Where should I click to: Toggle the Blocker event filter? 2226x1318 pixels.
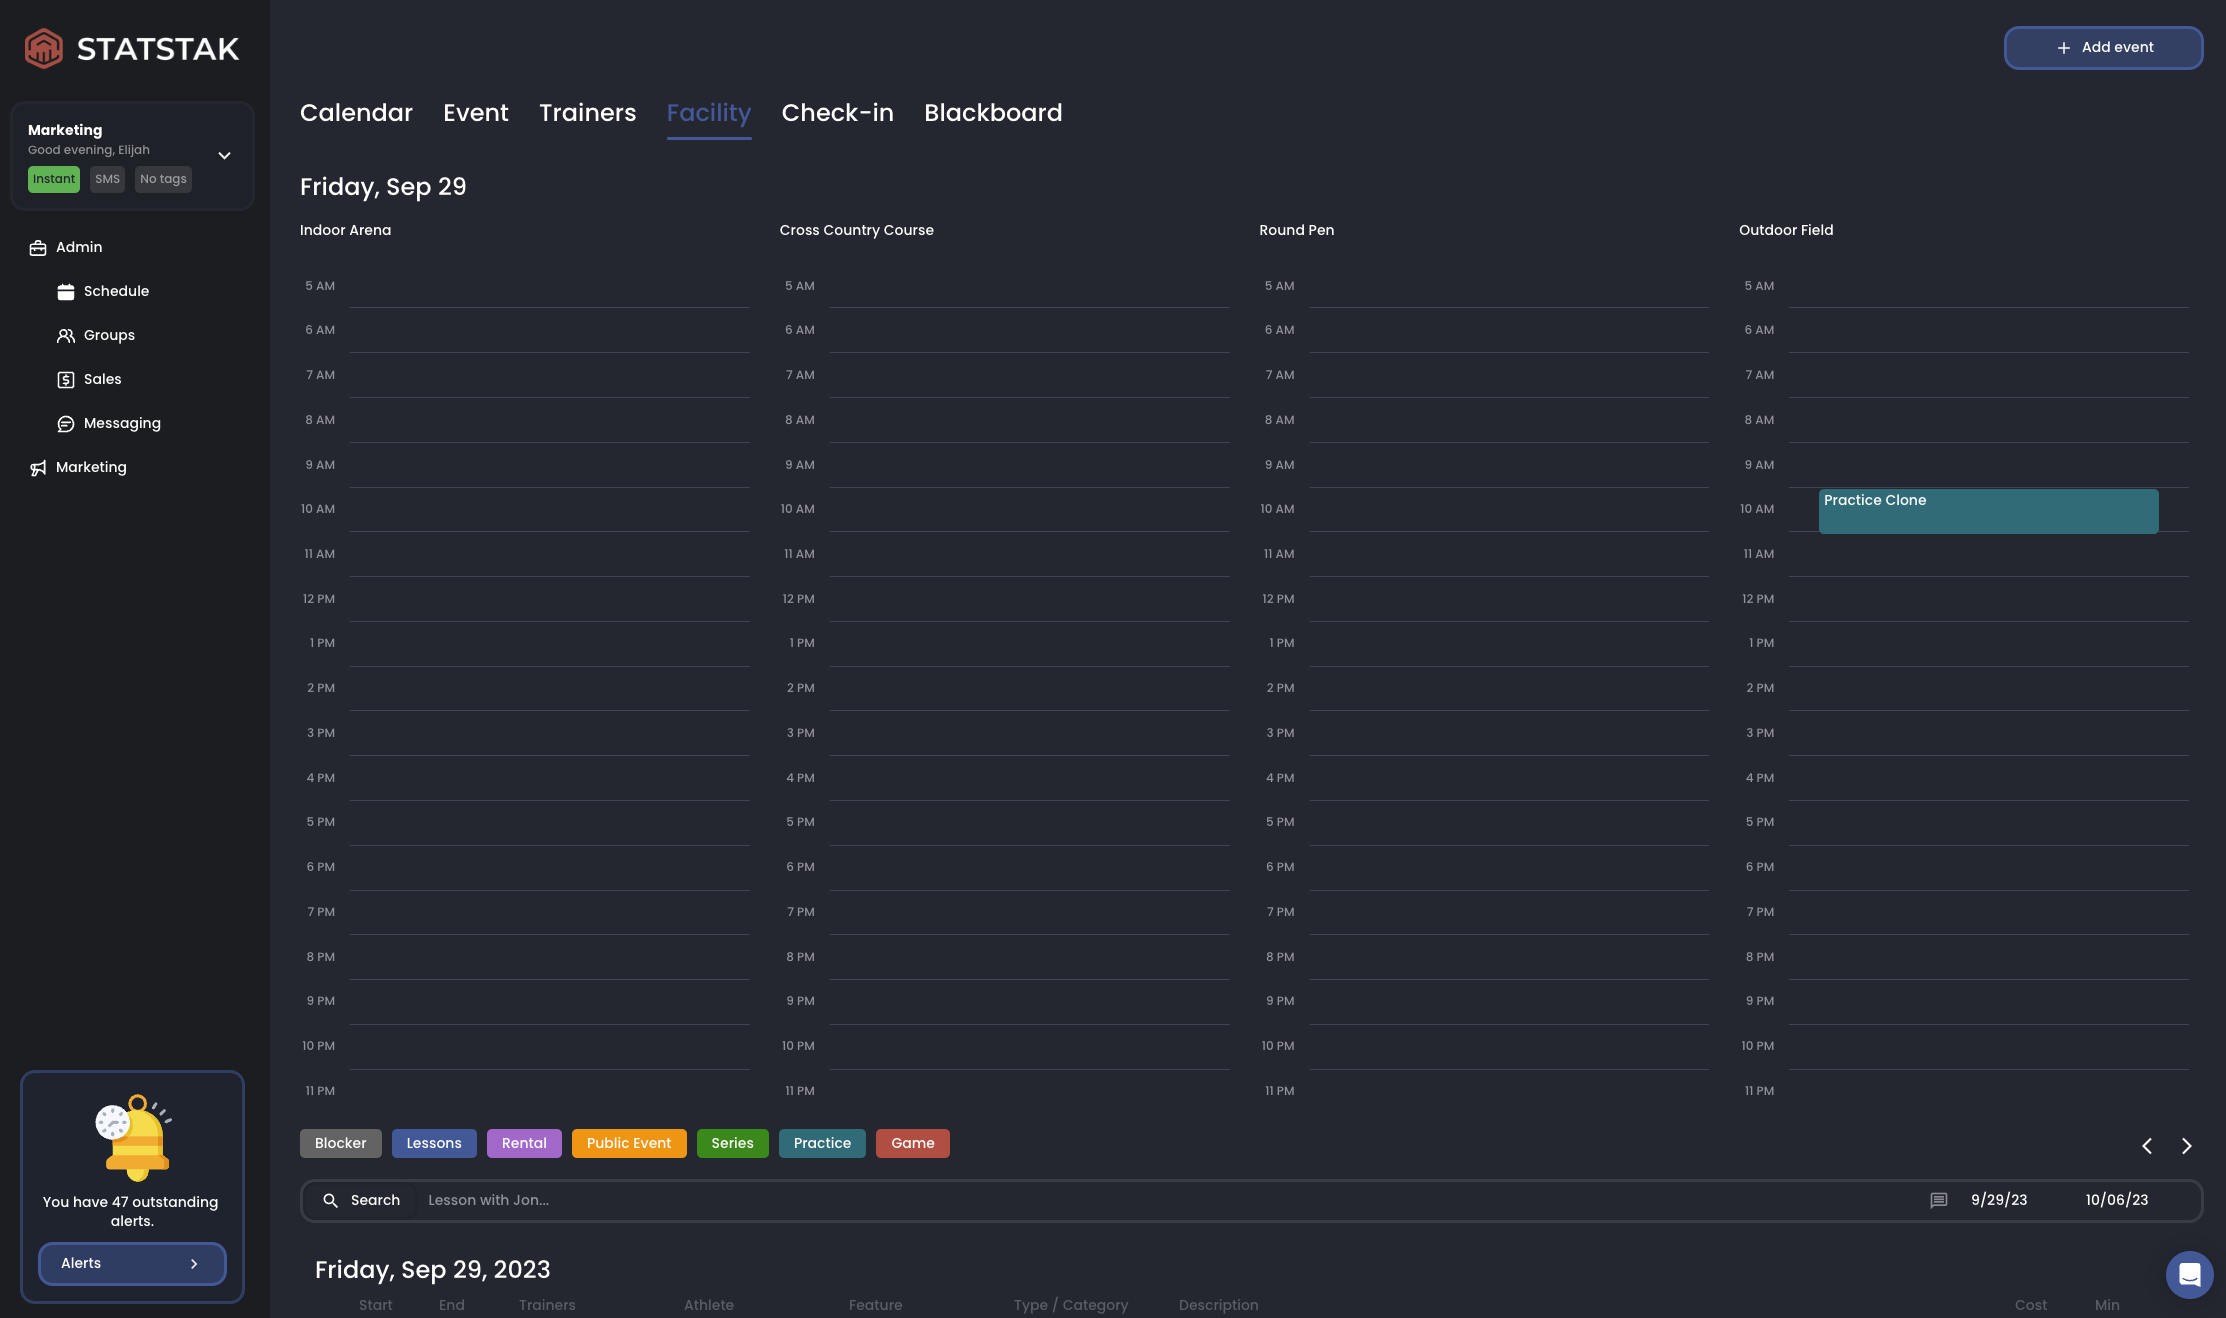[340, 1143]
